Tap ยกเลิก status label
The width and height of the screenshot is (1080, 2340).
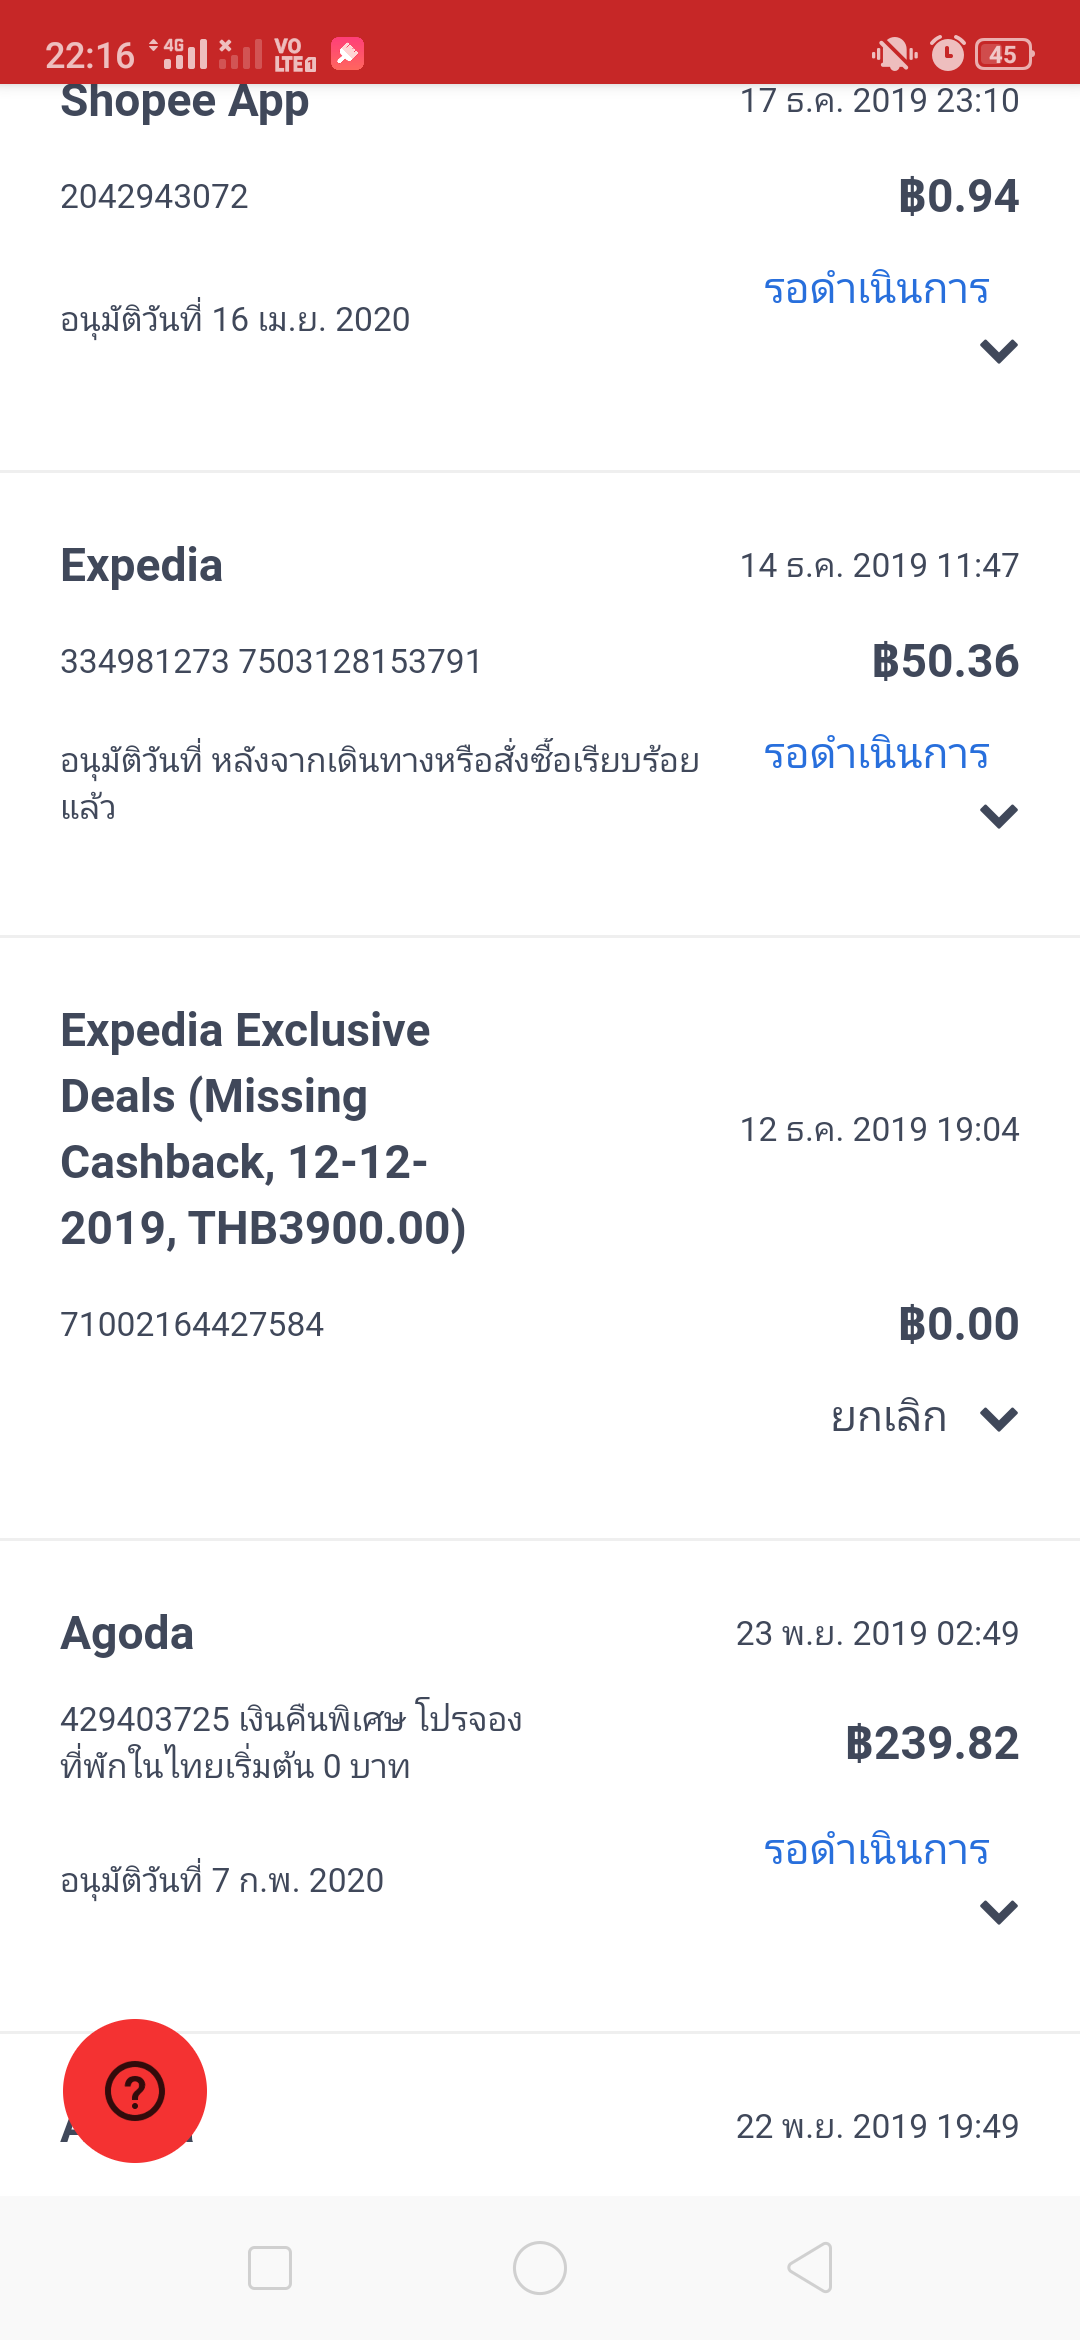coord(888,1418)
